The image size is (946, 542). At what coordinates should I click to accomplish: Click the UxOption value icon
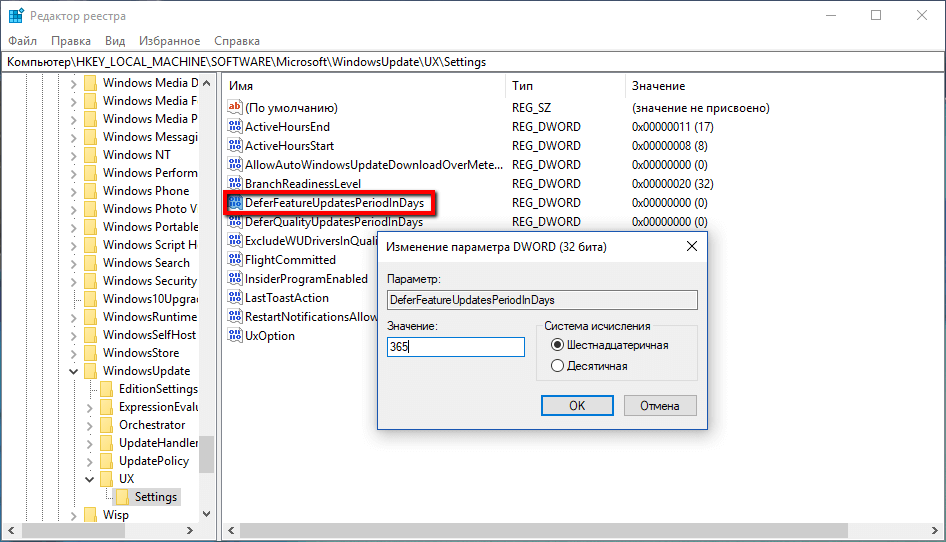(236, 336)
